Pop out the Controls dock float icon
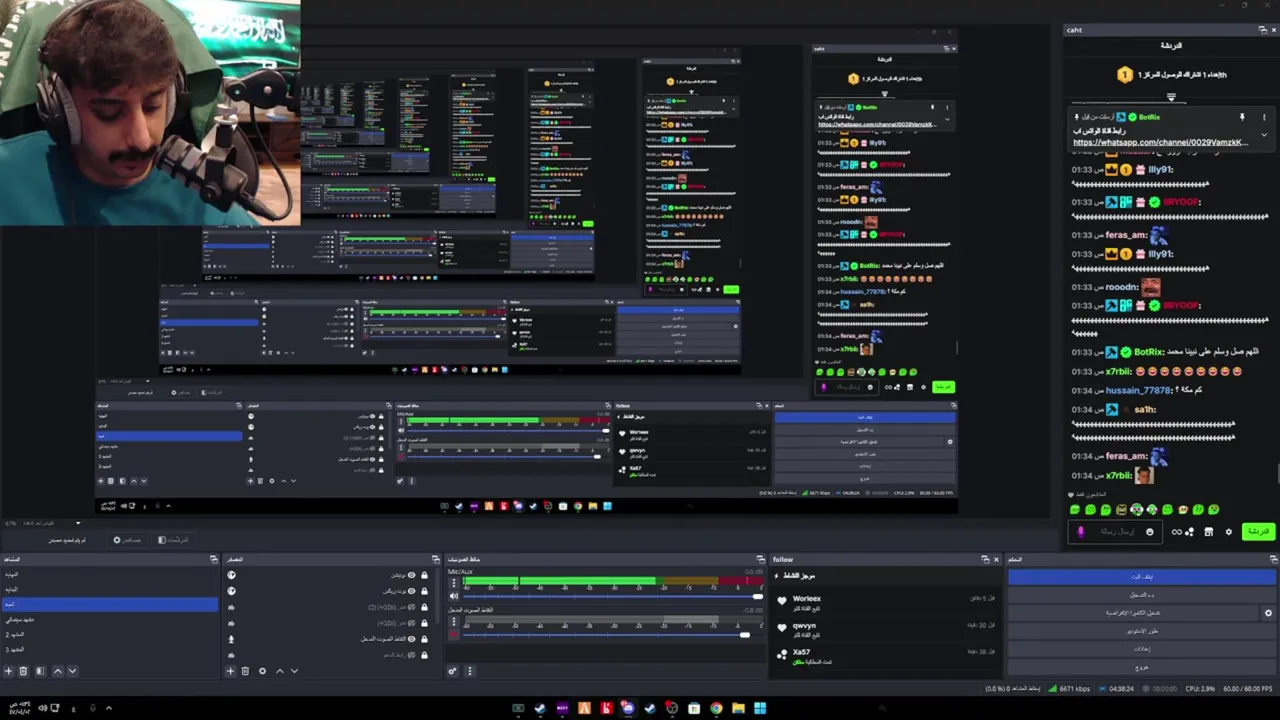 (x=1273, y=559)
